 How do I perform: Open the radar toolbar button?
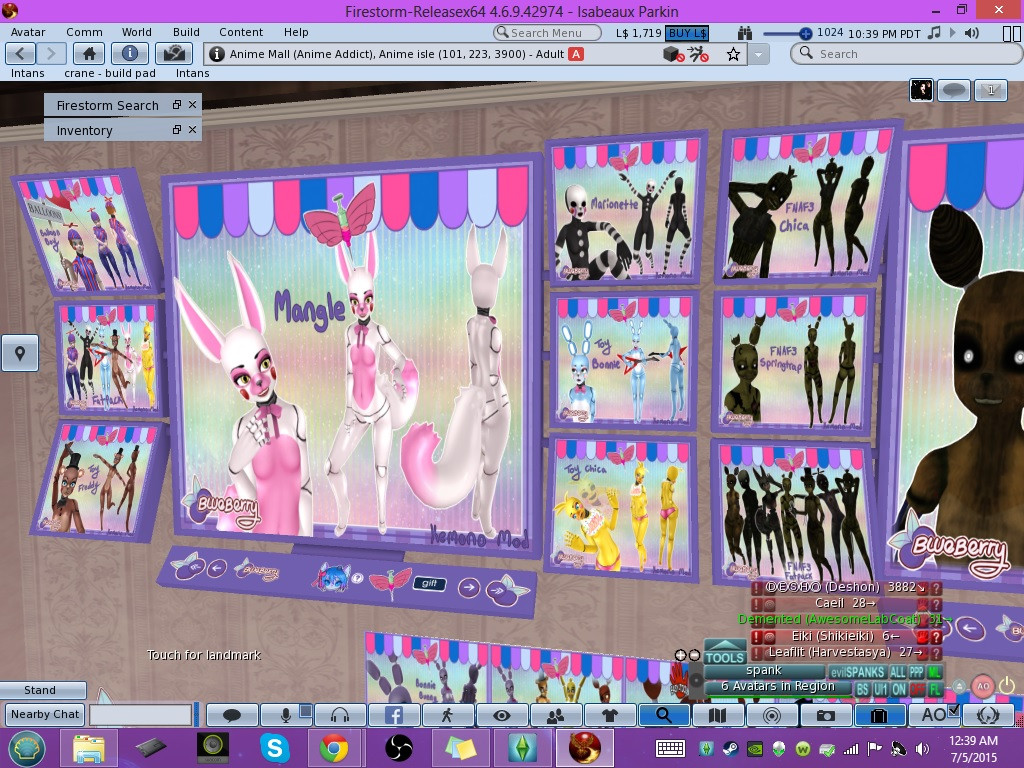pyautogui.click(x=771, y=715)
